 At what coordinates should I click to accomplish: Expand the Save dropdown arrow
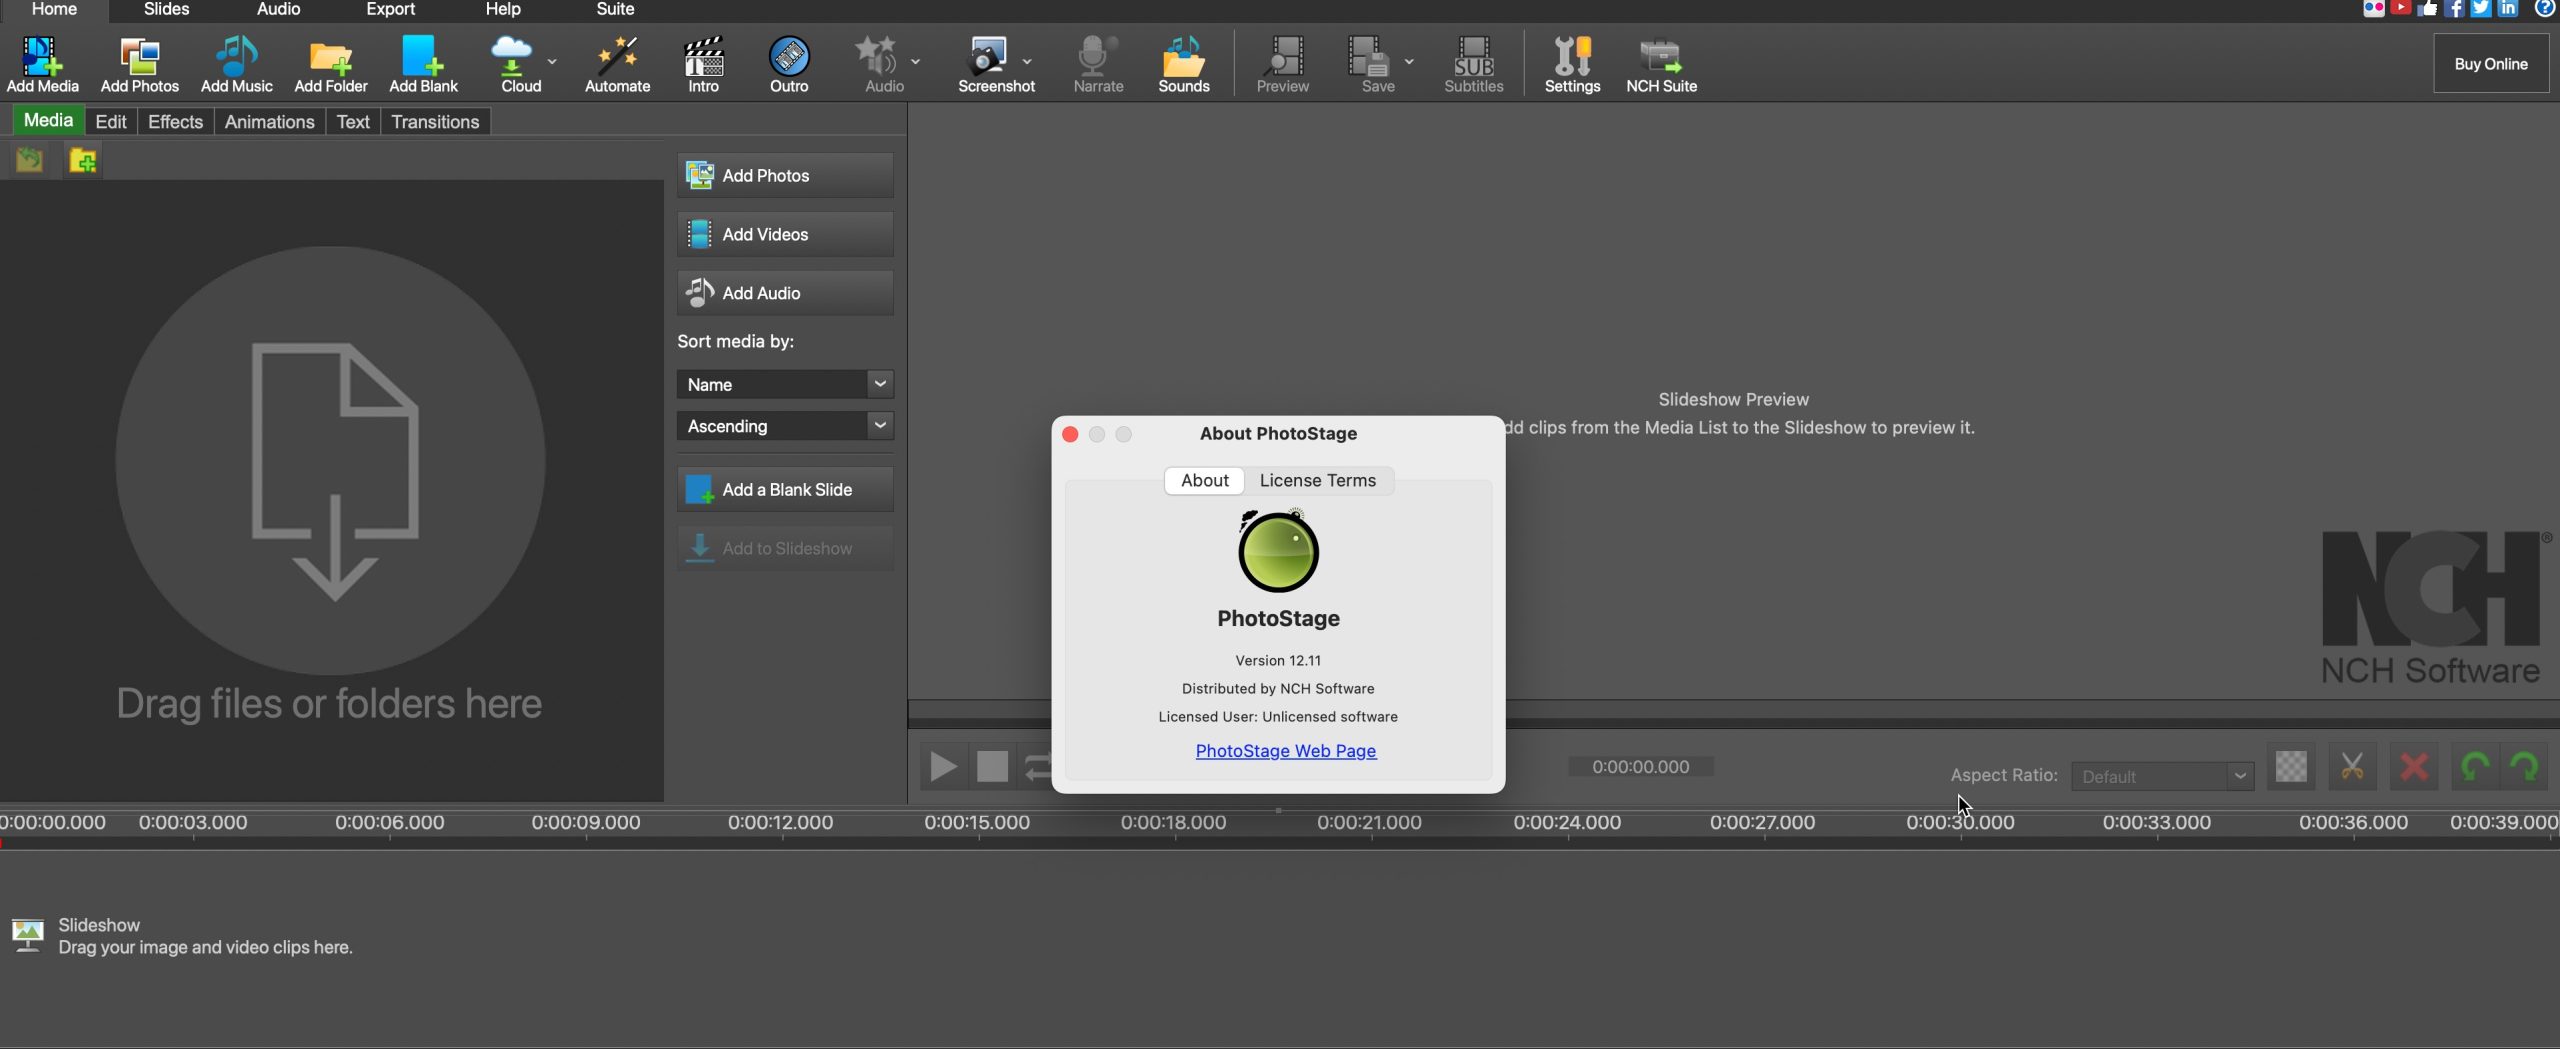tap(1409, 62)
